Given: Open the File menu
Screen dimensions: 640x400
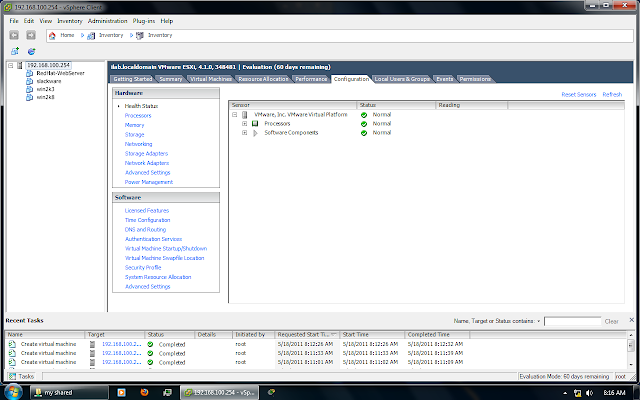Looking at the screenshot, I should click(14, 21).
